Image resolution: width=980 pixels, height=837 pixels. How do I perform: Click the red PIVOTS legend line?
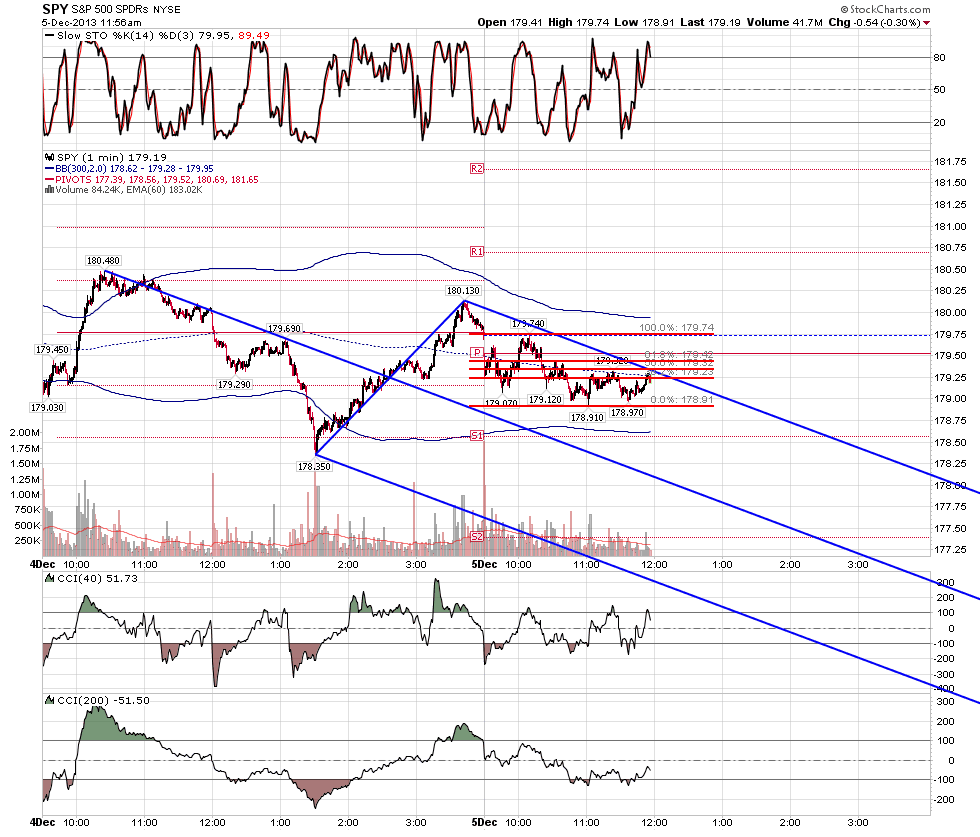click(x=49, y=179)
